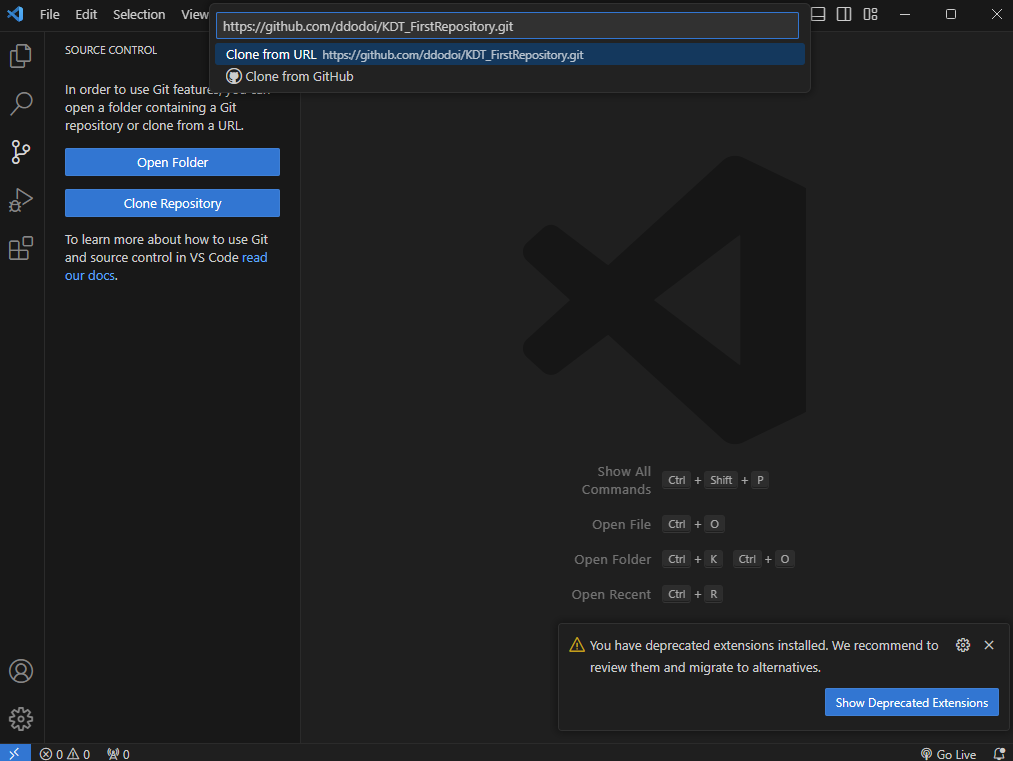Click the Open Recent shortcut label
Viewport: 1013px width, 761px height.
611,594
